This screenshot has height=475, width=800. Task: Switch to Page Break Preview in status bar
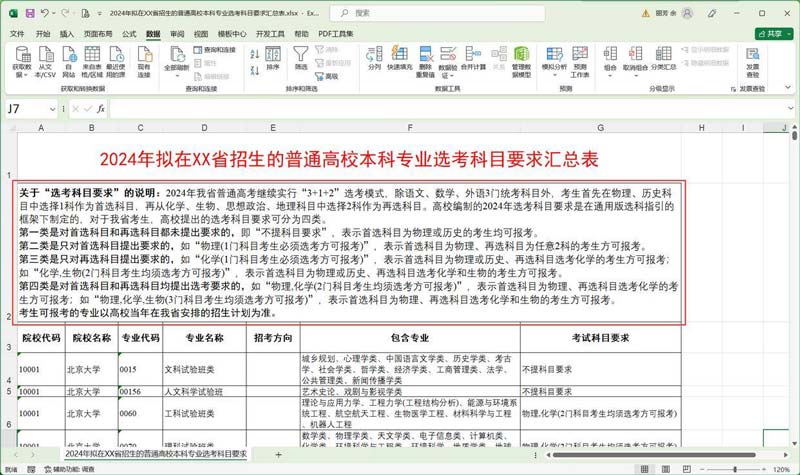687,469
